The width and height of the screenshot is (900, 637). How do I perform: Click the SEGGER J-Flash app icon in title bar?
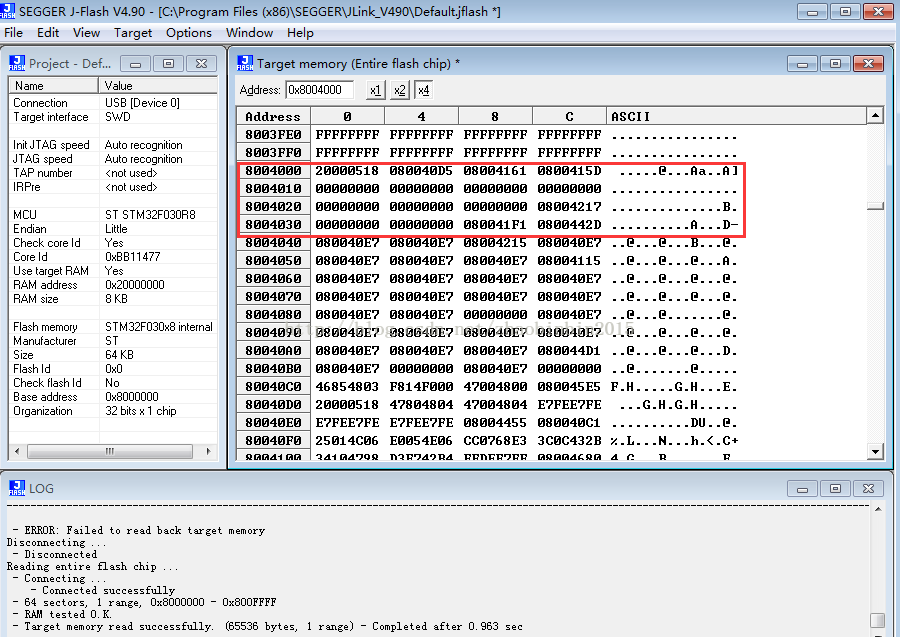tap(7, 11)
